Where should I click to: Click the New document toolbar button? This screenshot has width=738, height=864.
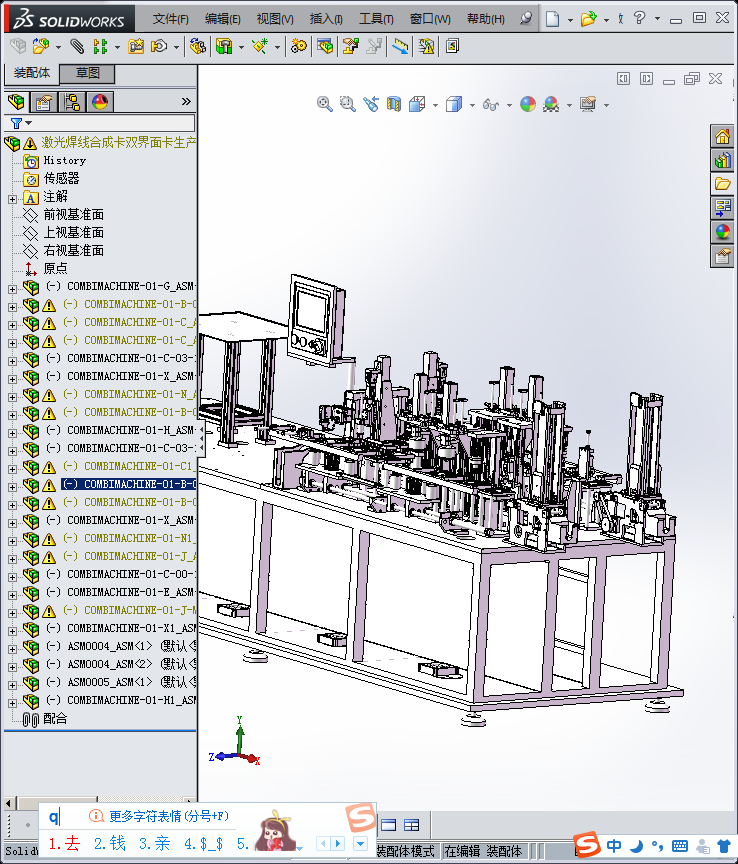coord(552,19)
